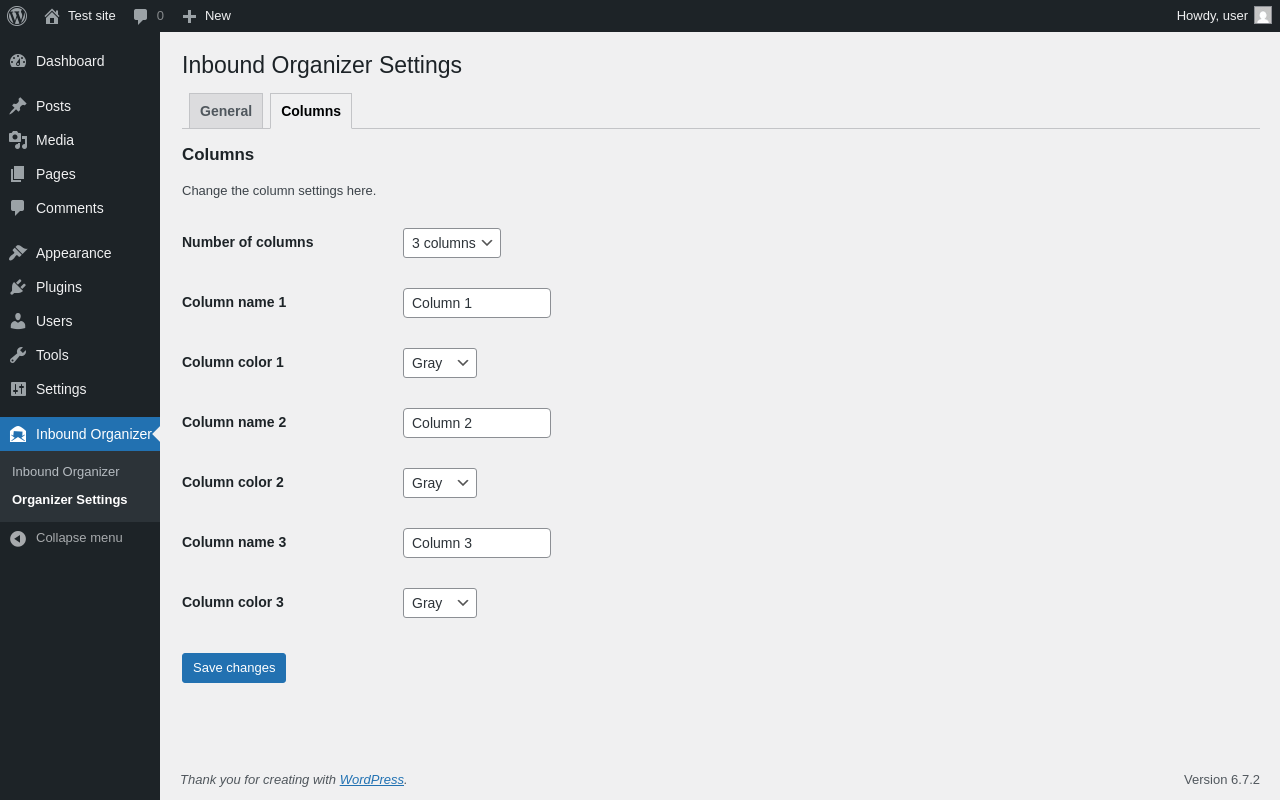1280x800 pixels.
Task: Click the Dashboard gauge icon
Action: click(18, 61)
